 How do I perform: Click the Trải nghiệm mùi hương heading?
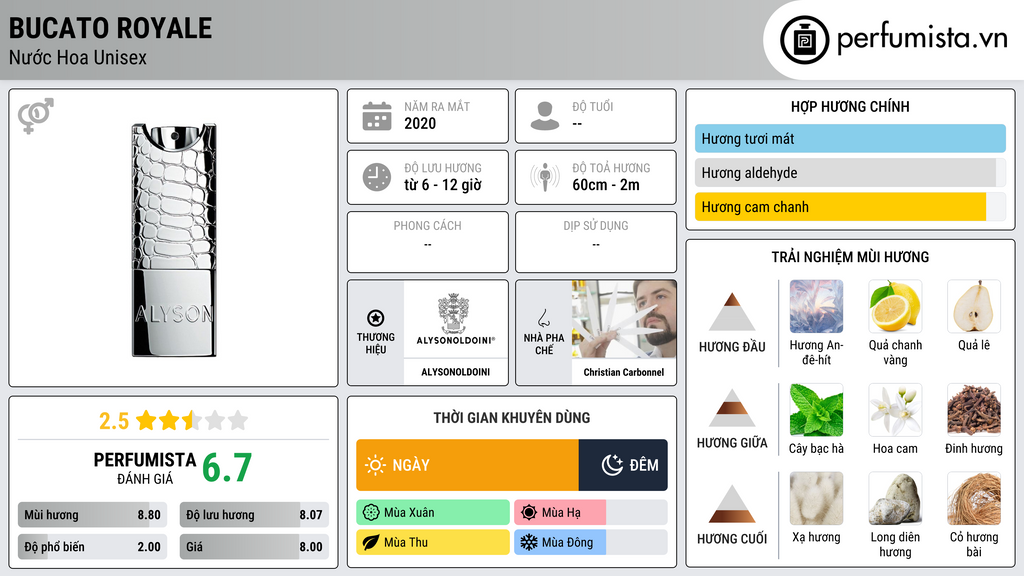[850, 257]
